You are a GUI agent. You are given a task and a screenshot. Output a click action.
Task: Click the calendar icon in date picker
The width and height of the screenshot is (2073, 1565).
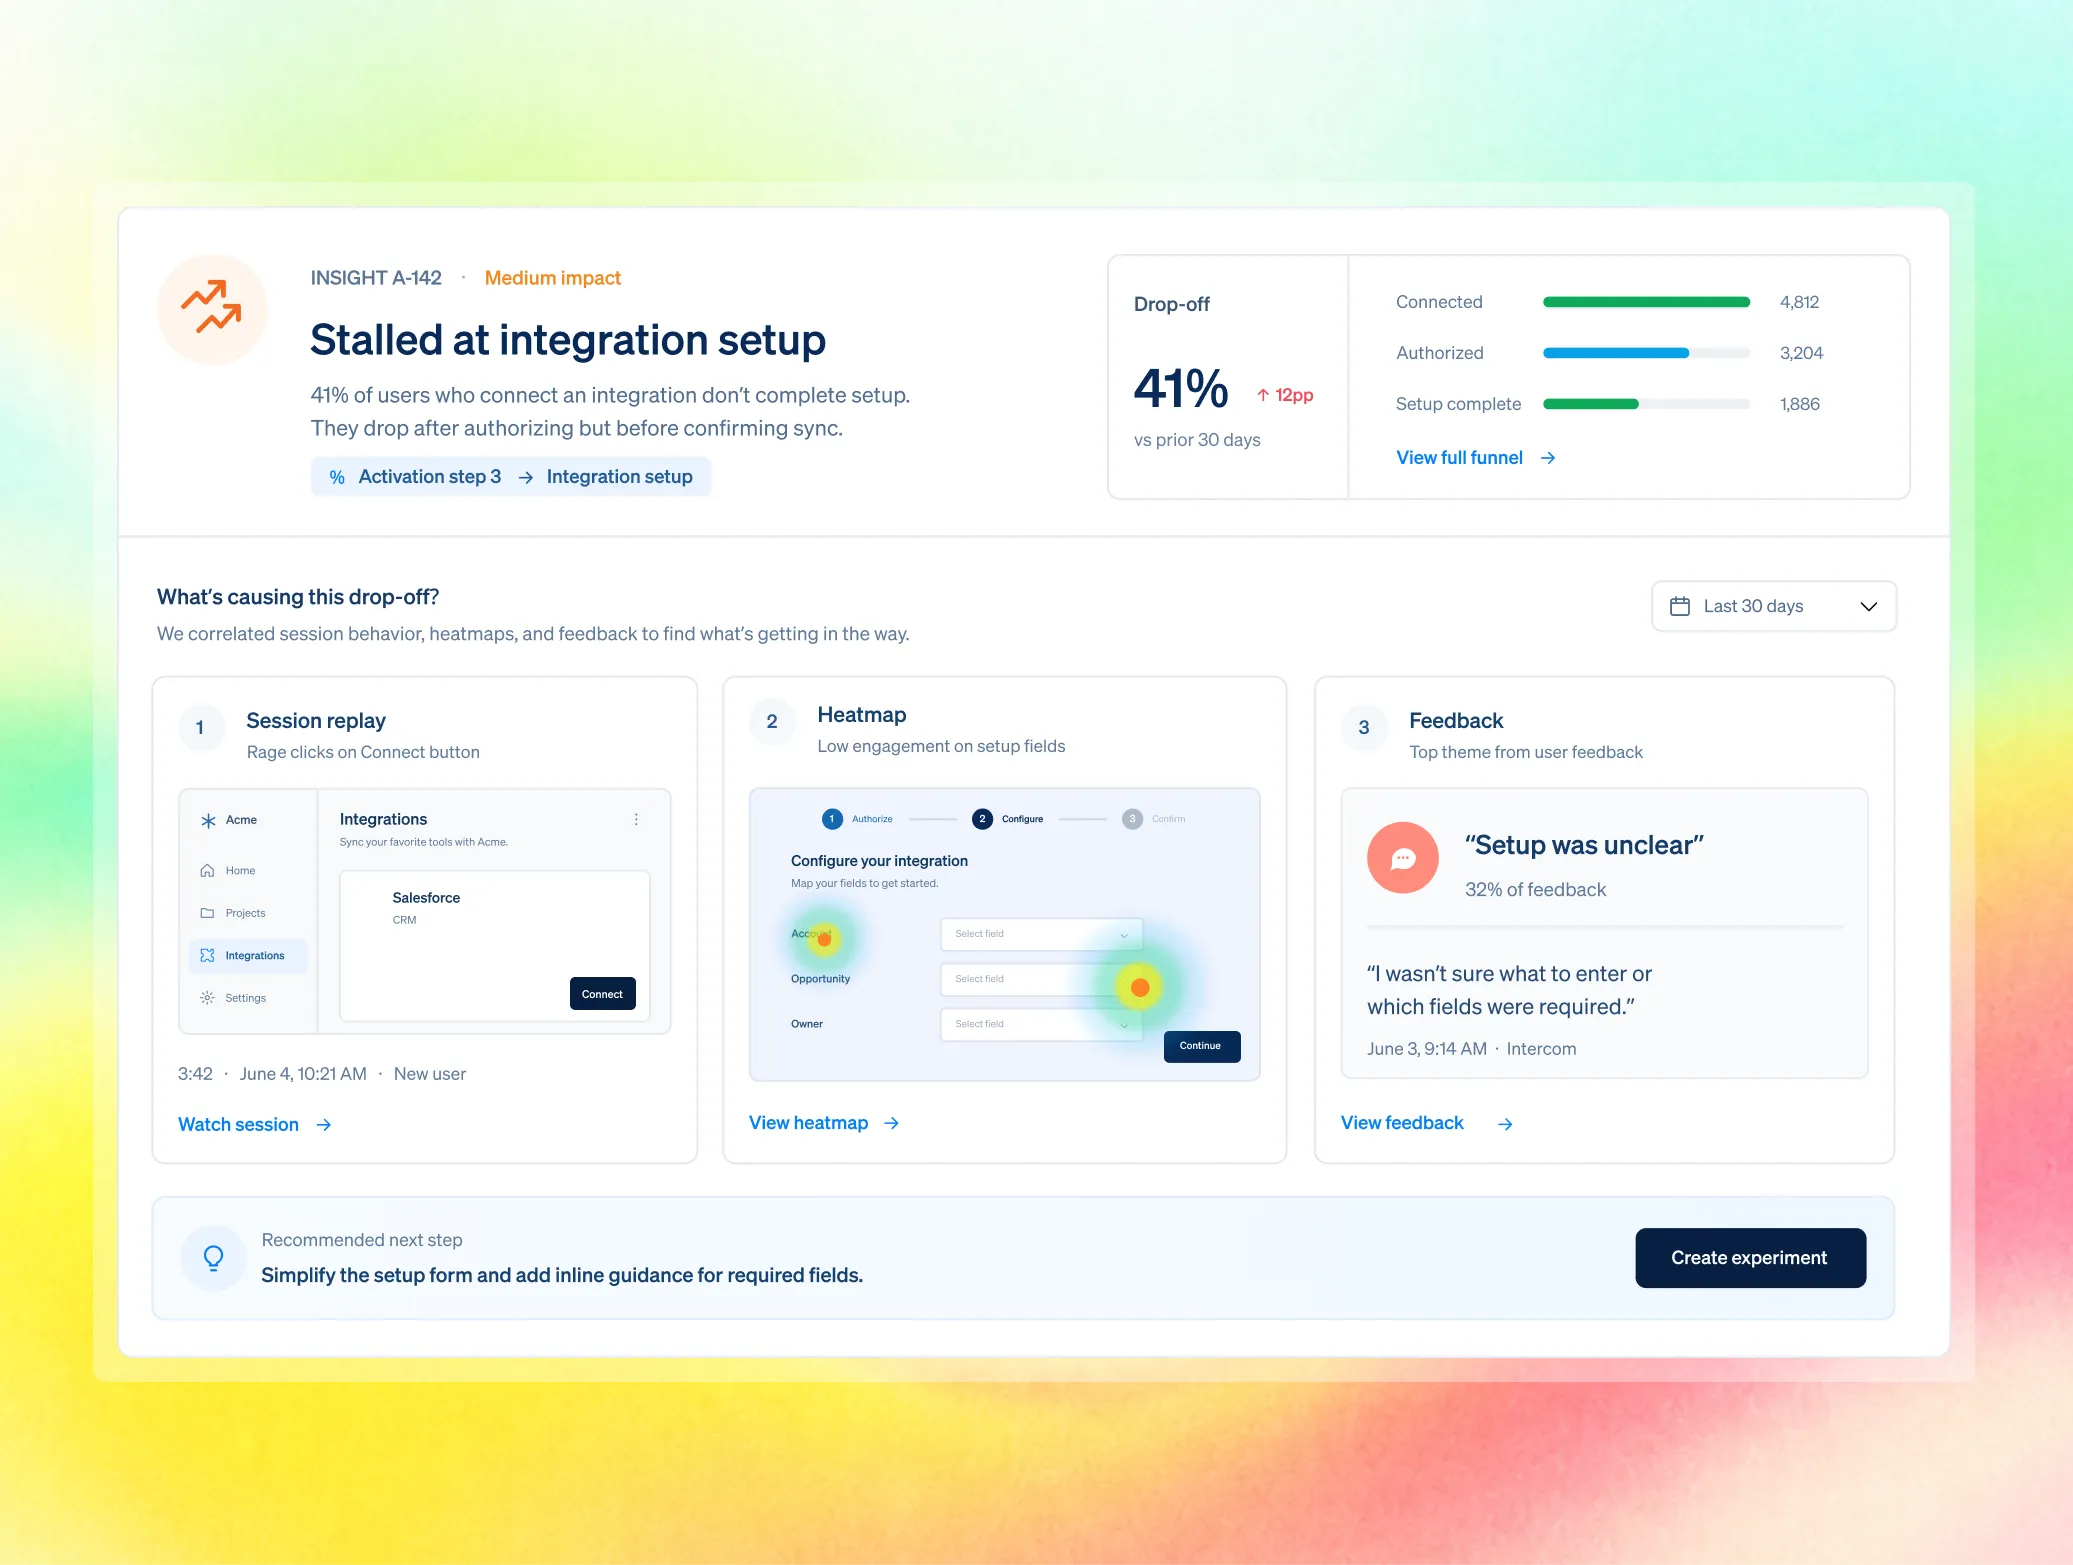(x=1680, y=606)
